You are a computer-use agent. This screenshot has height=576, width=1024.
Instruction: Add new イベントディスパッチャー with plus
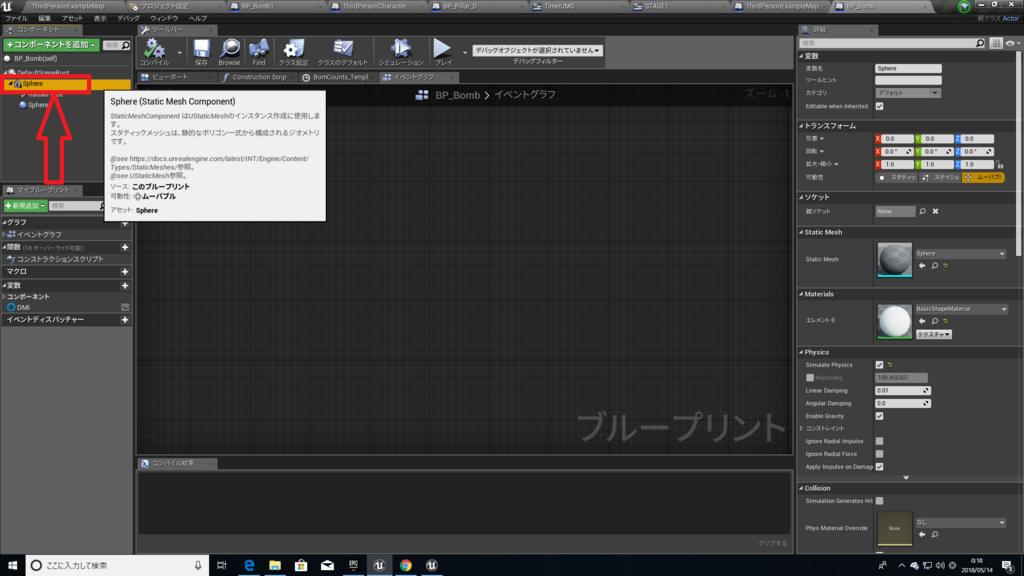pos(125,320)
